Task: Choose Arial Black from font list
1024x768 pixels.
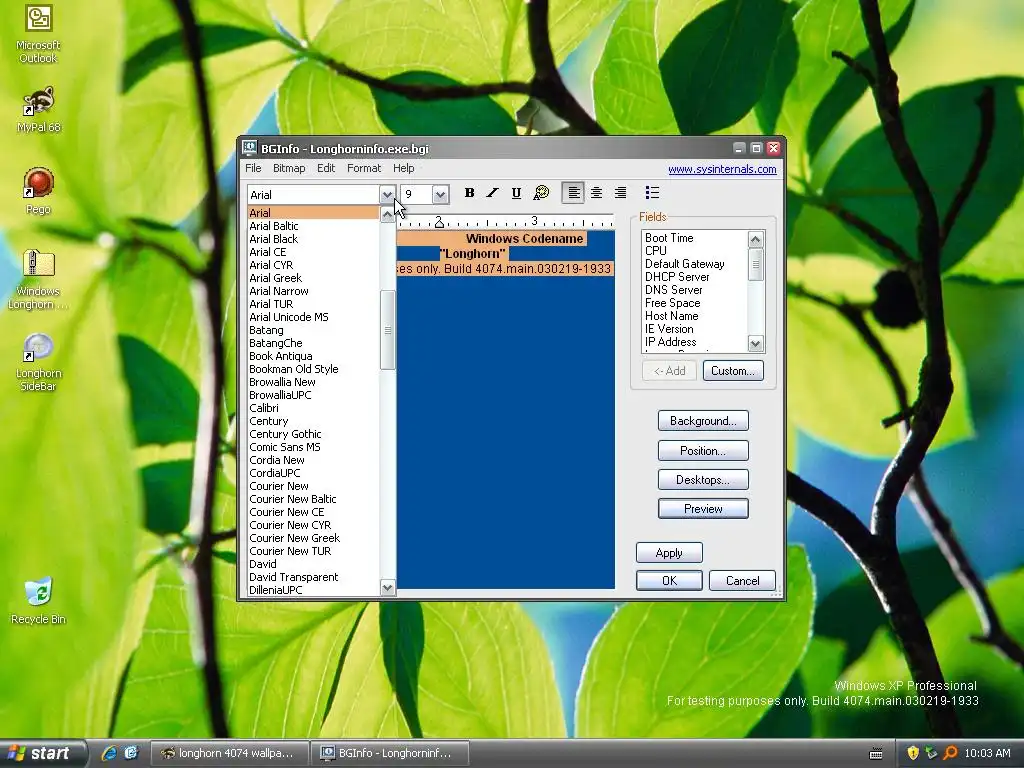Action: (x=313, y=239)
